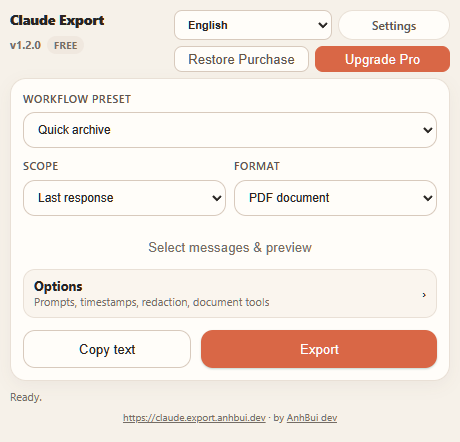Click the WORKFLOW PRESET label

point(77,99)
